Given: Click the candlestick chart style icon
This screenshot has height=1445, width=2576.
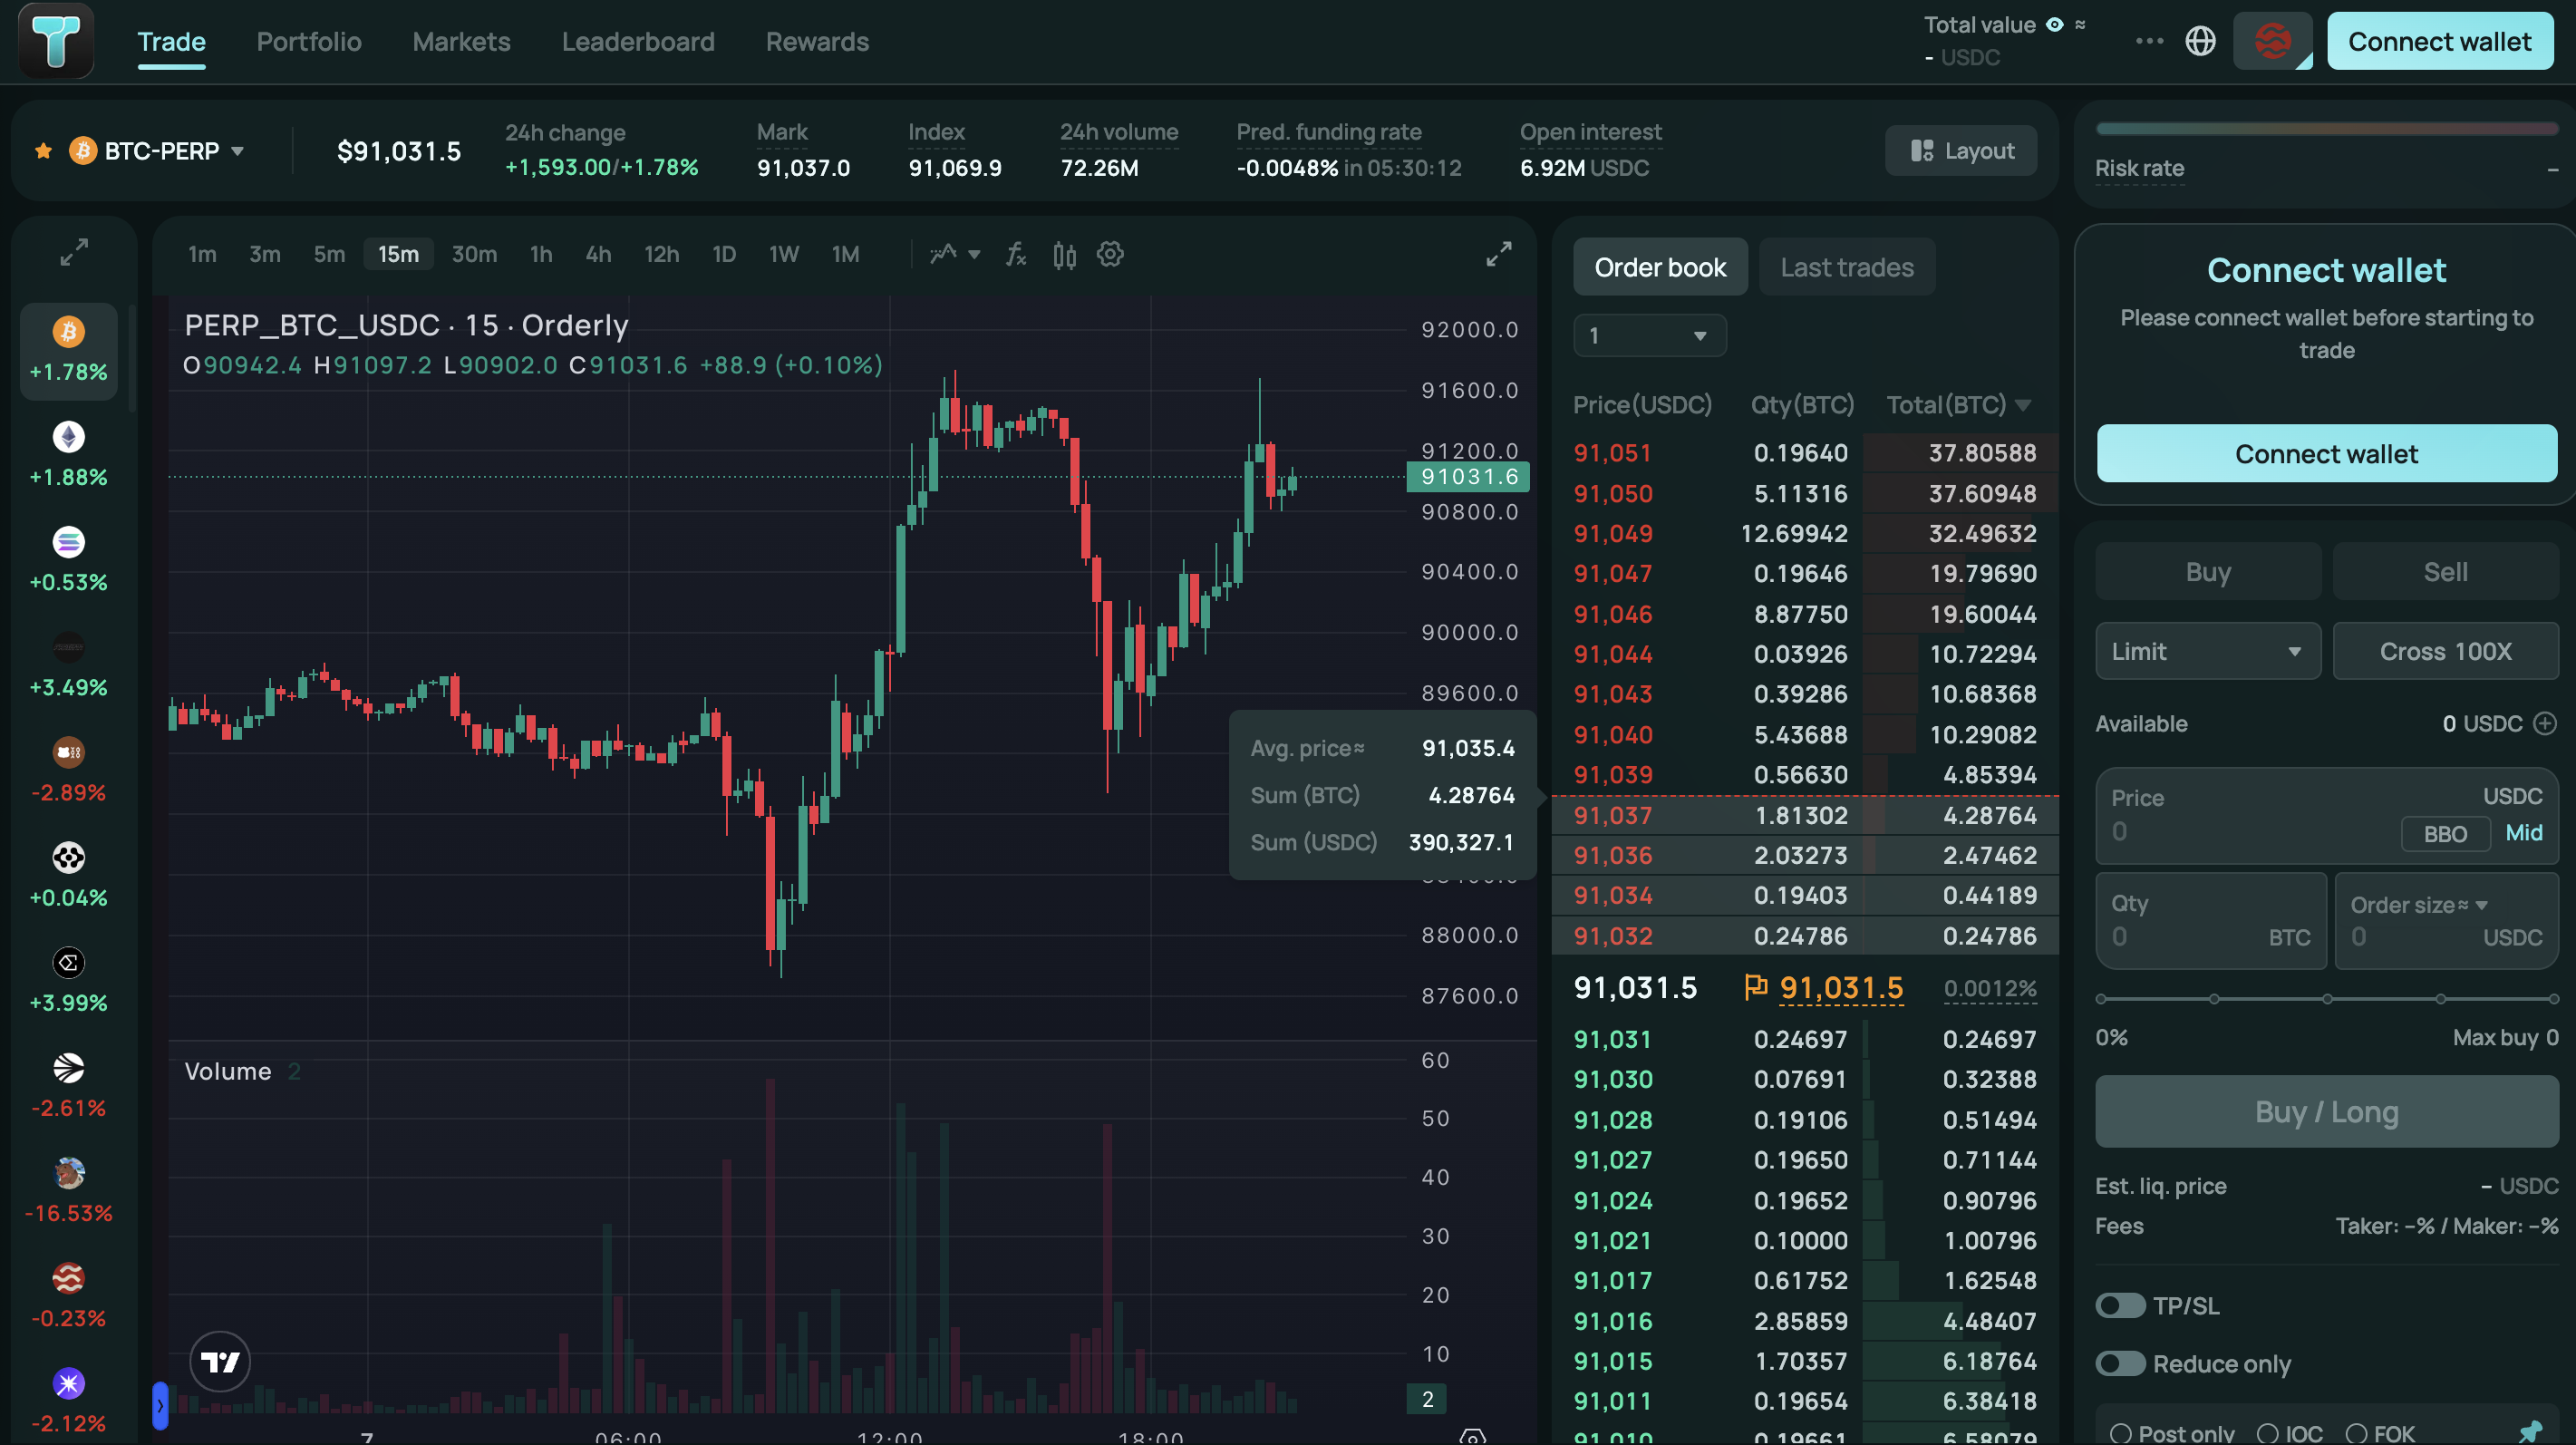Looking at the screenshot, I should click(x=1064, y=255).
